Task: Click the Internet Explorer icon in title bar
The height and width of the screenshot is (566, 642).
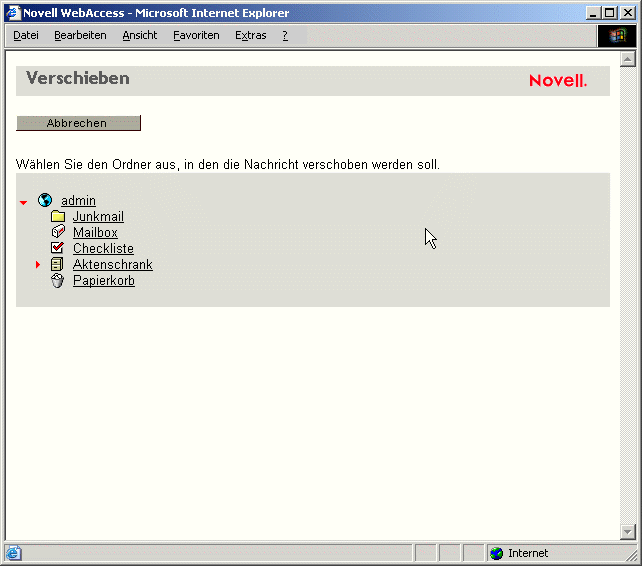Action: (x=13, y=13)
